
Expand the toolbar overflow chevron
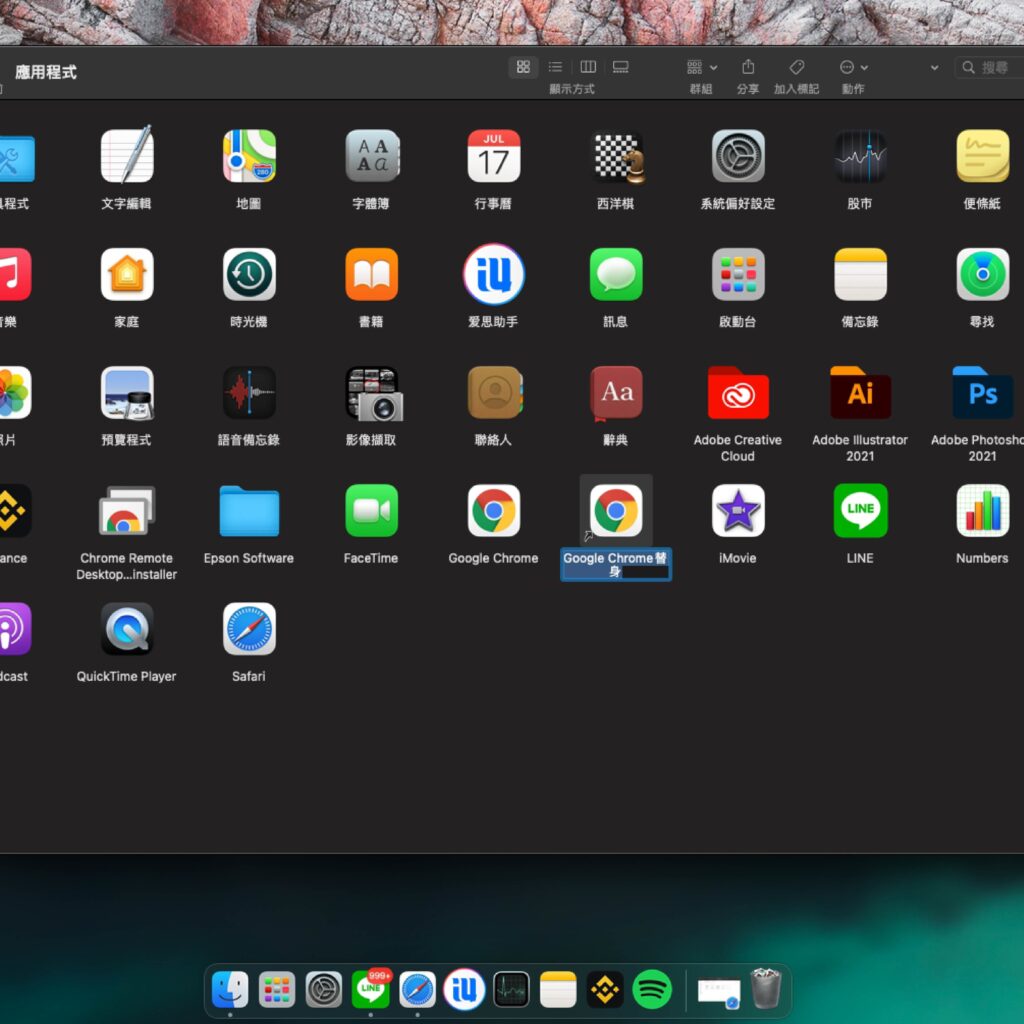pos(935,67)
